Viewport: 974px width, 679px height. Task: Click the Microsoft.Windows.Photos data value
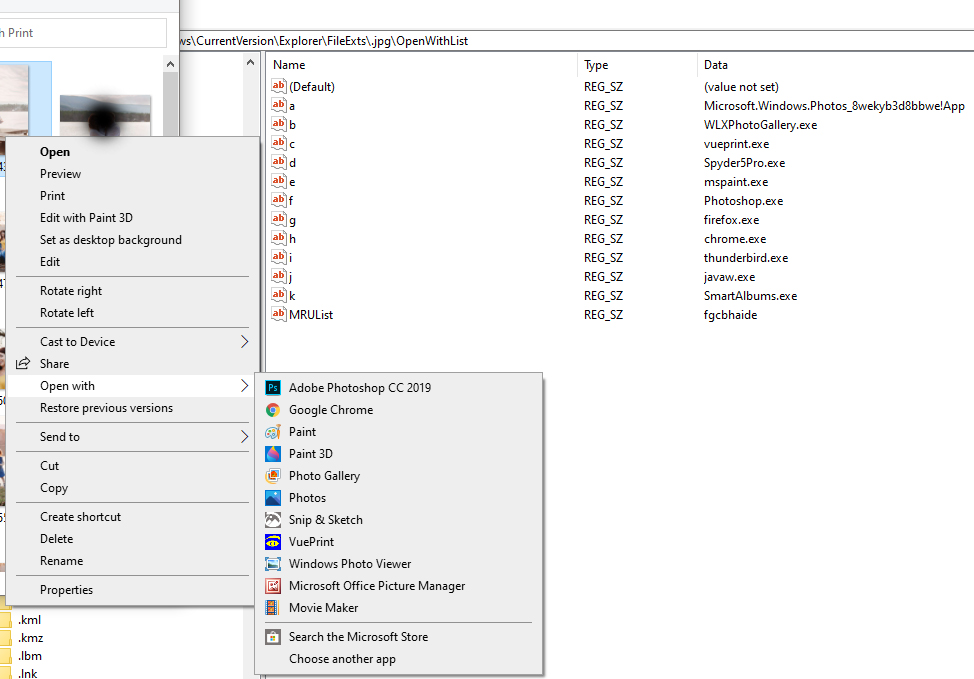834,106
